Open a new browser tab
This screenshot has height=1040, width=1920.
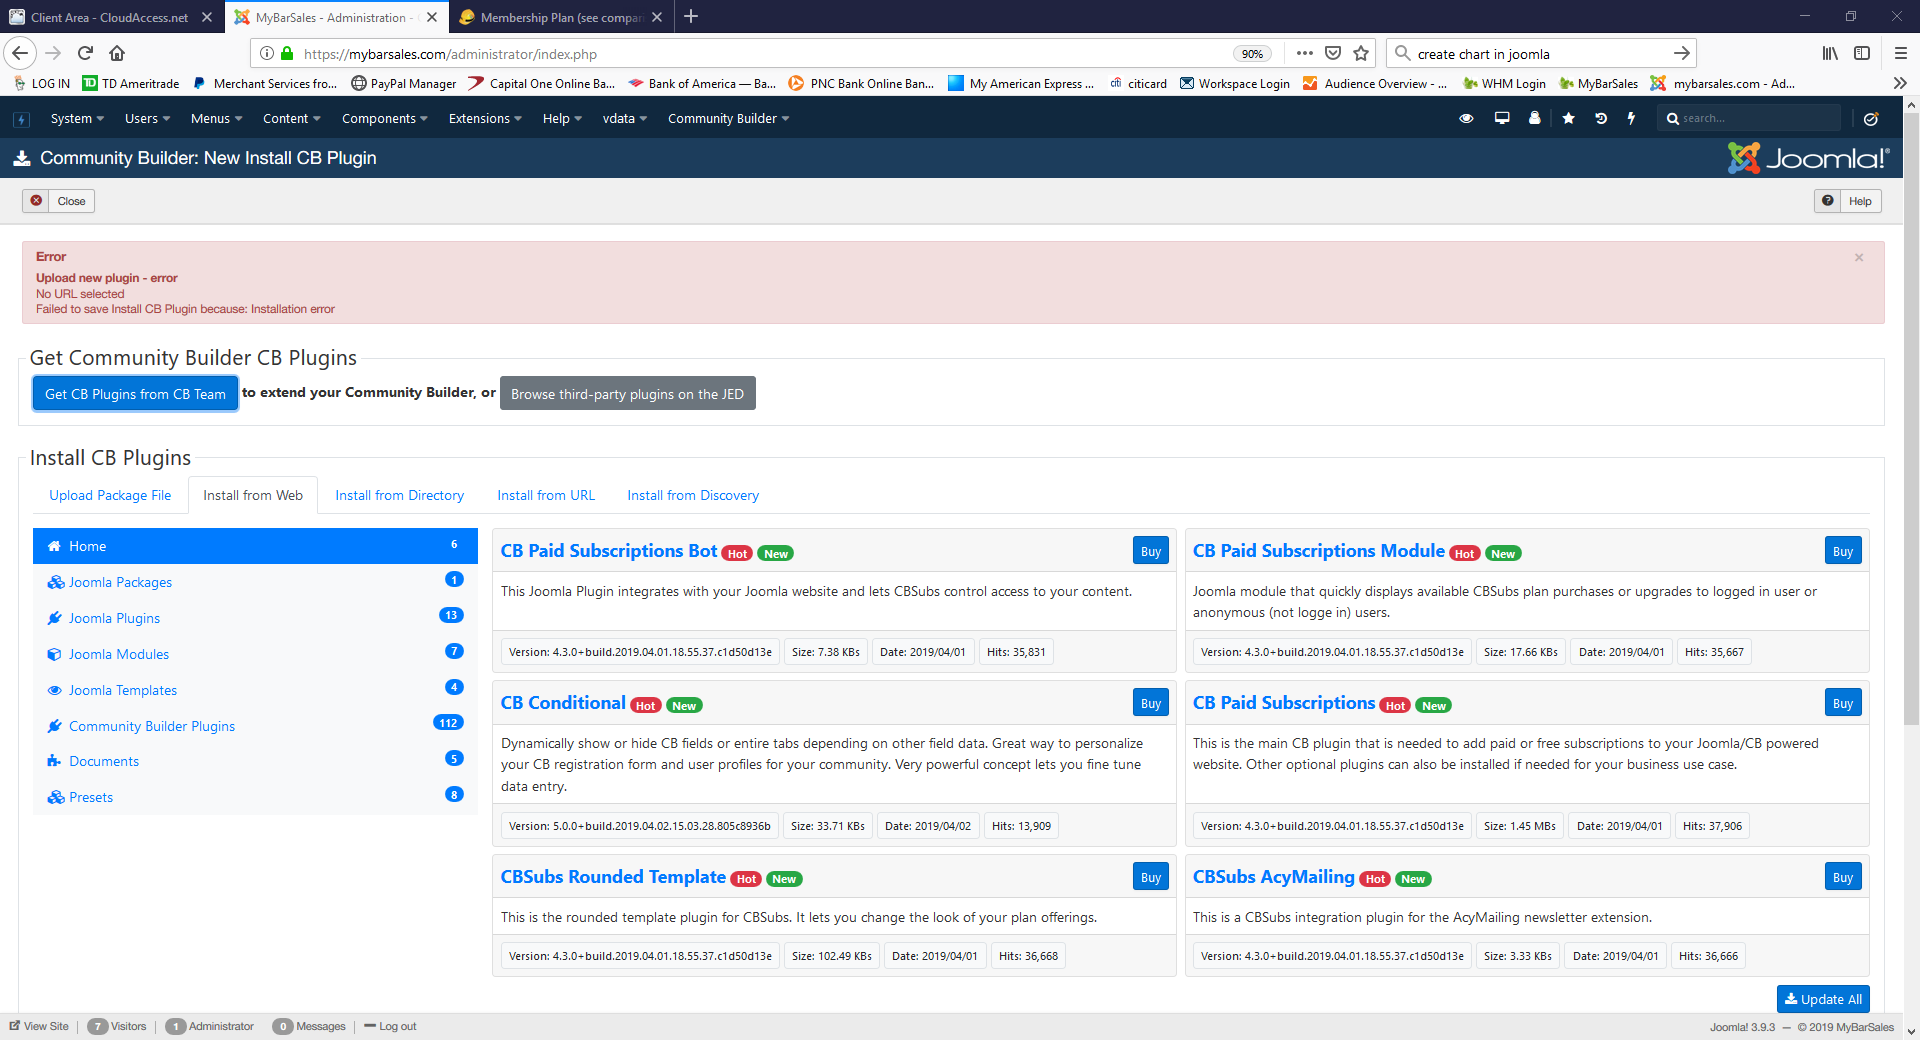point(691,16)
